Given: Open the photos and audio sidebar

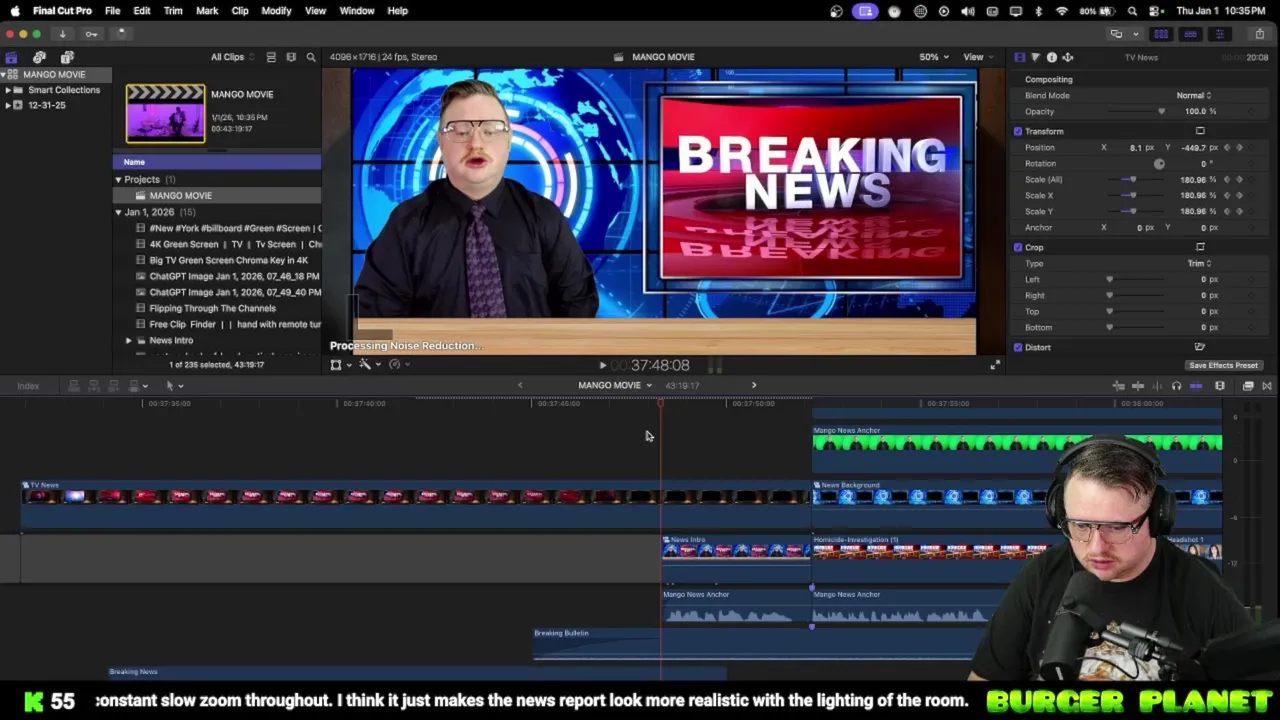Looking at the screenshot, I should point(39,57).
